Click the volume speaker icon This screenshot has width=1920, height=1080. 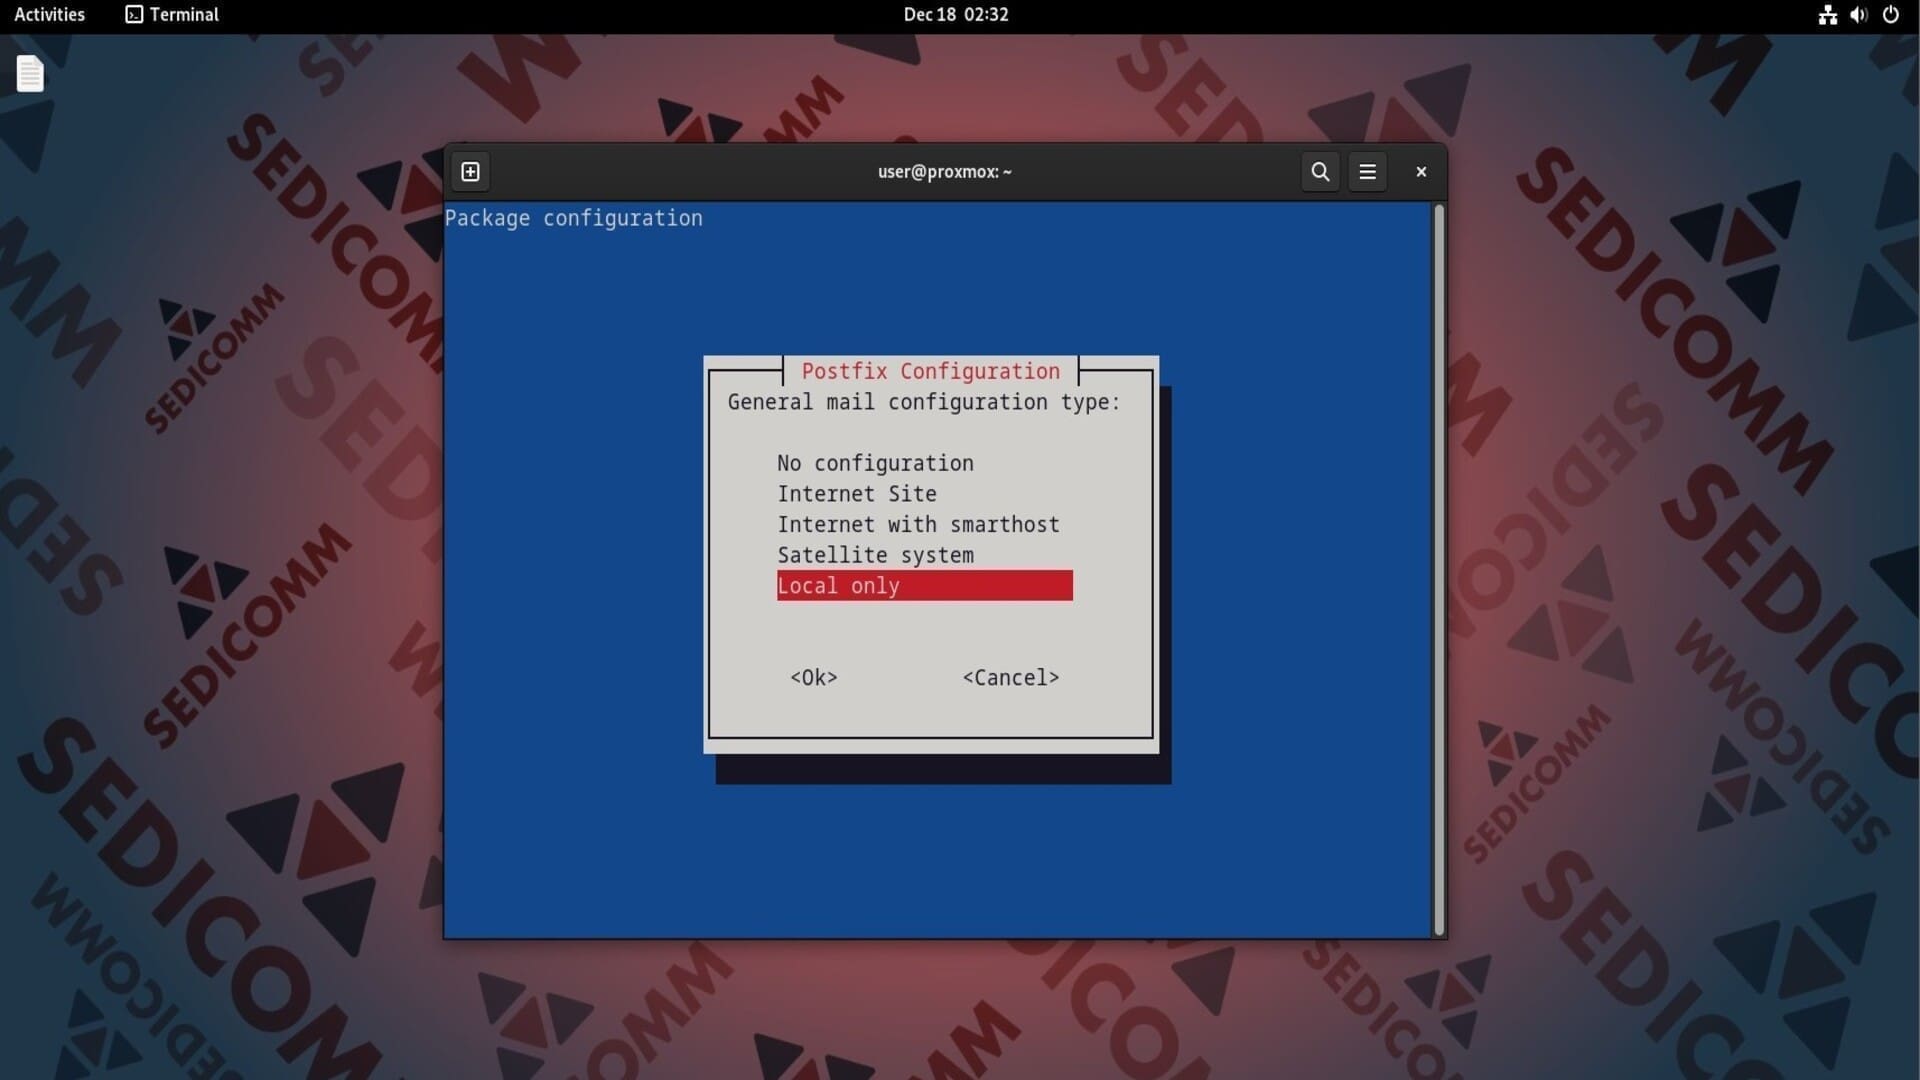click(x=1858, y=15)
